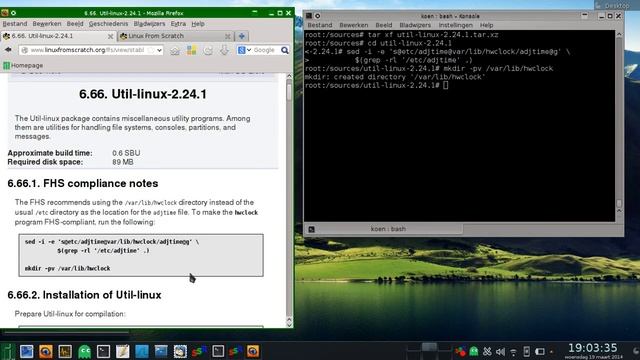640x360 pixels.
Task: Open Konsole Instellingen menu
Action: (456, 25)
